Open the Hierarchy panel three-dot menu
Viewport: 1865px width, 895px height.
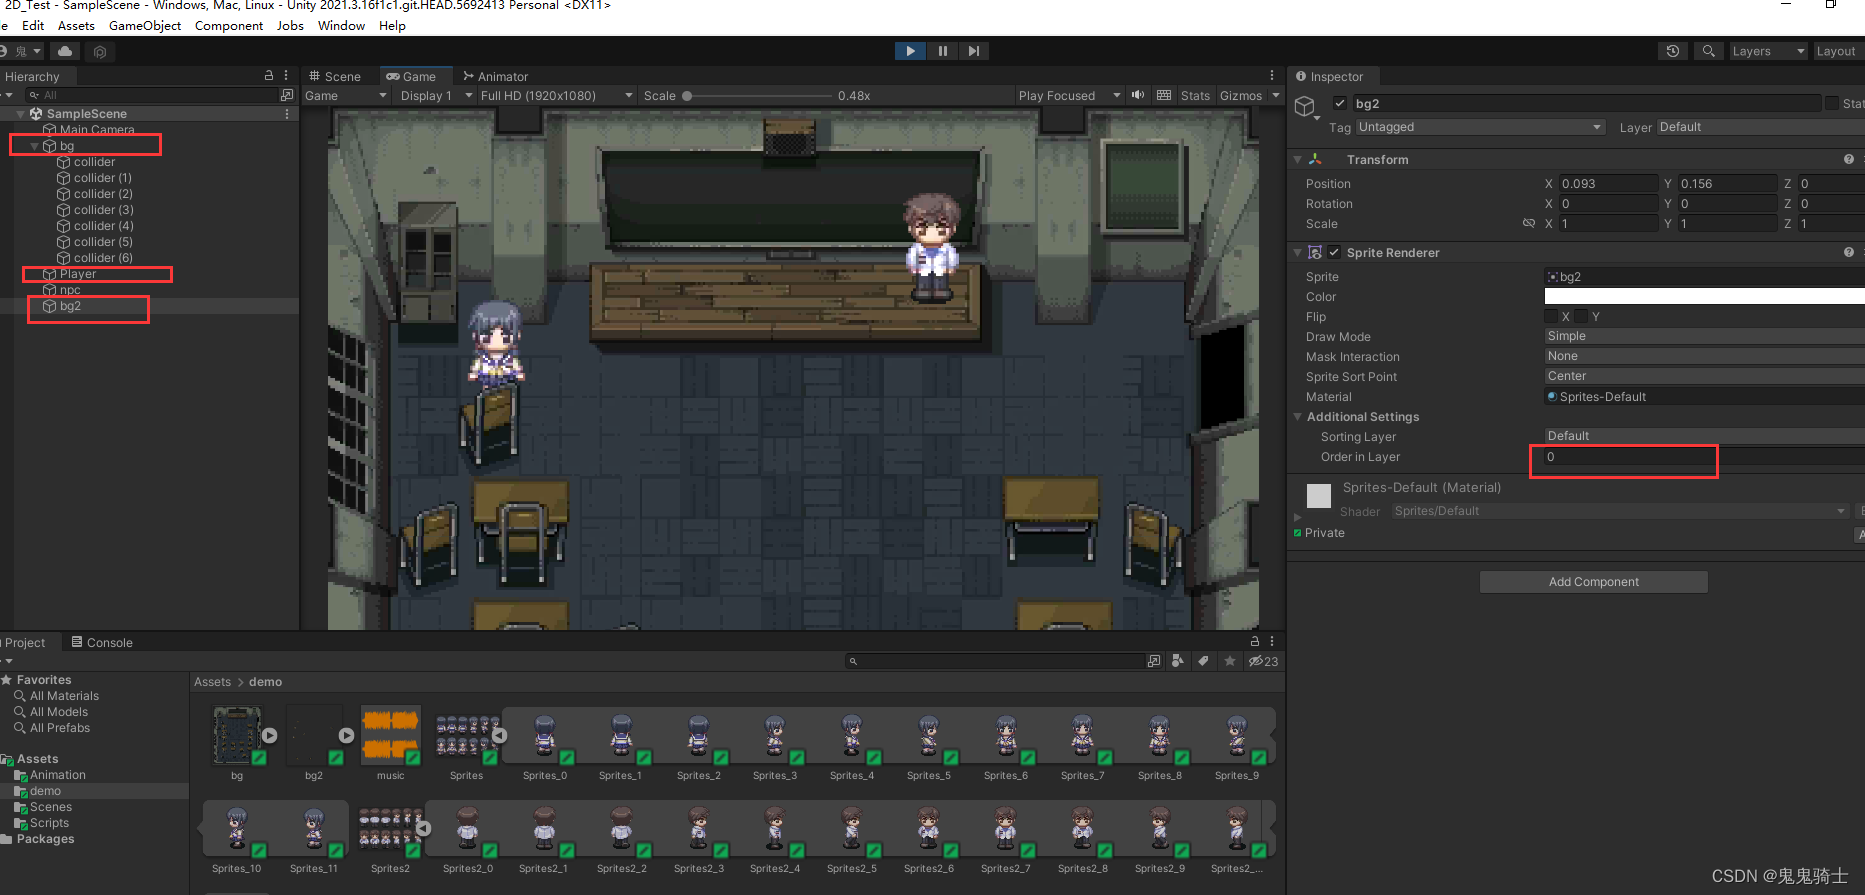[x=286, y=76]
